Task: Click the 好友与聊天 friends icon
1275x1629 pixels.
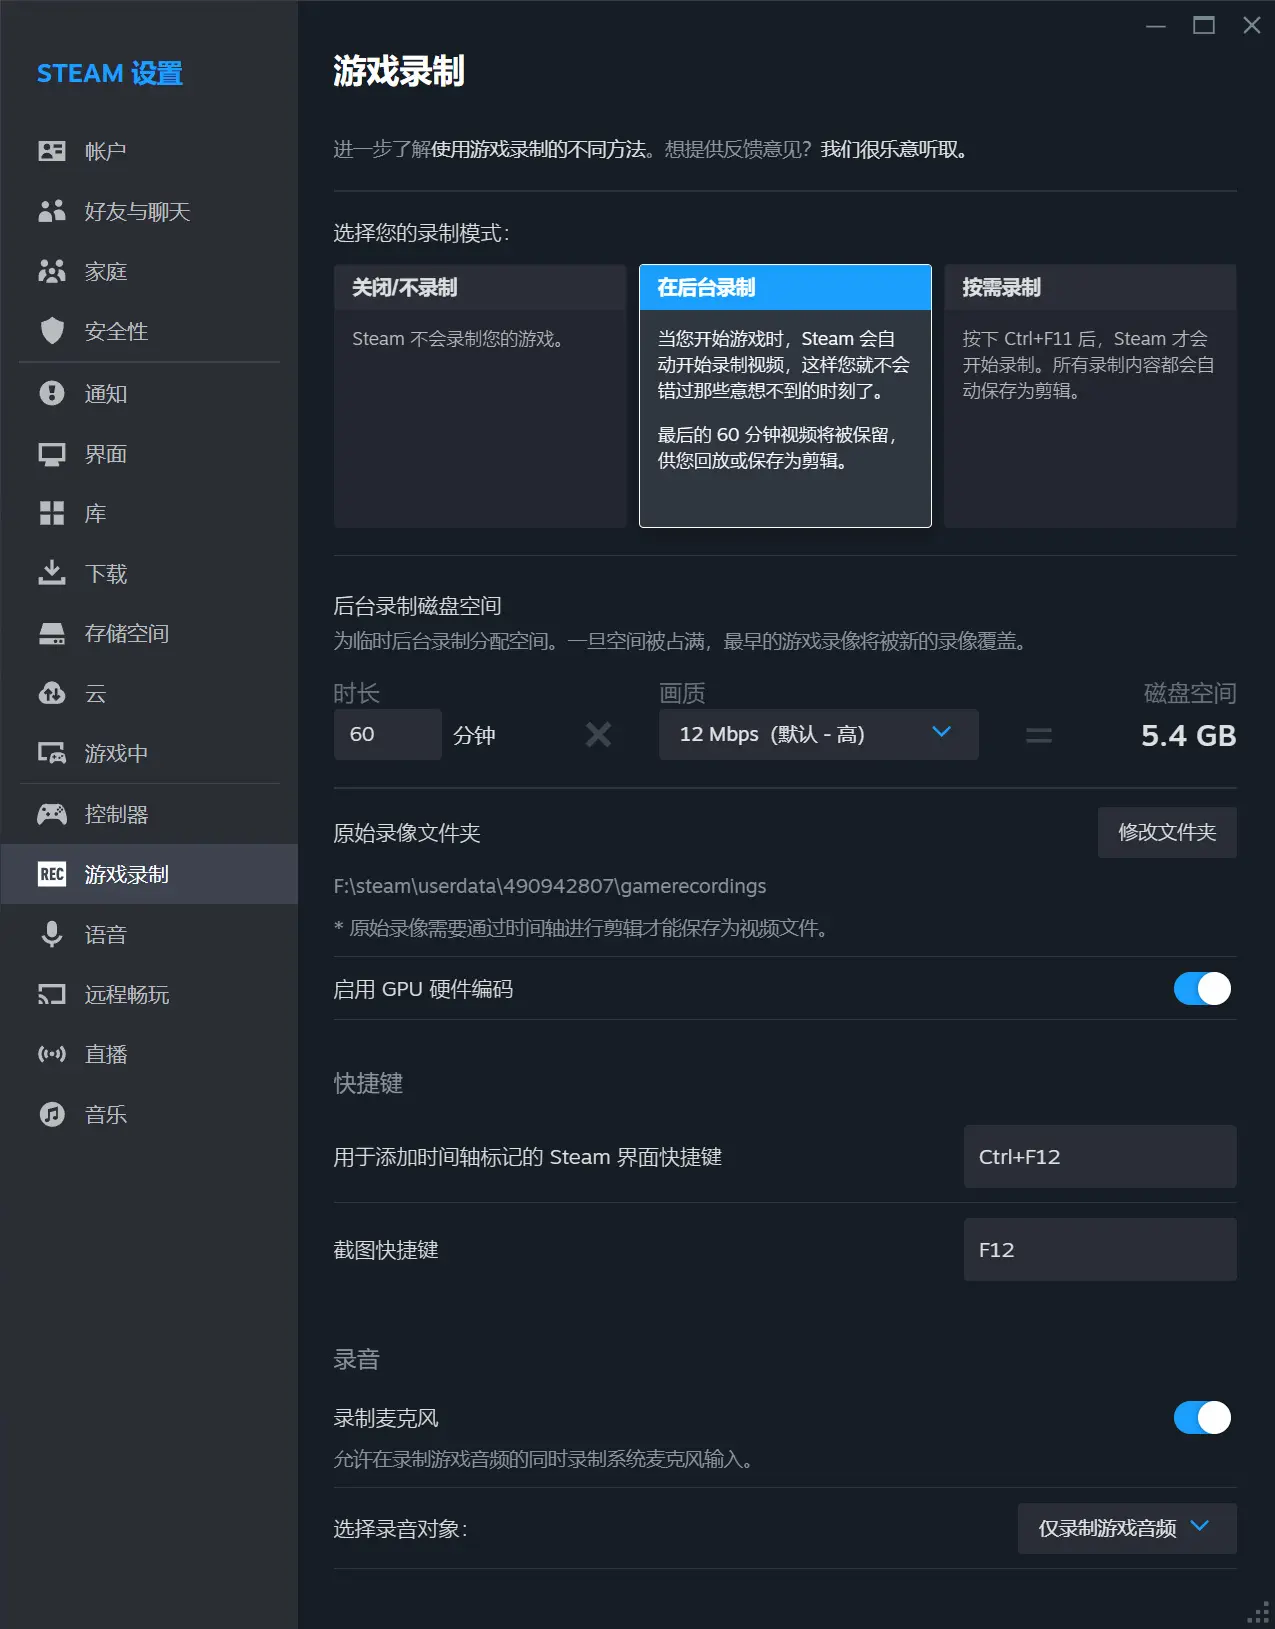Action: [52, 211]
